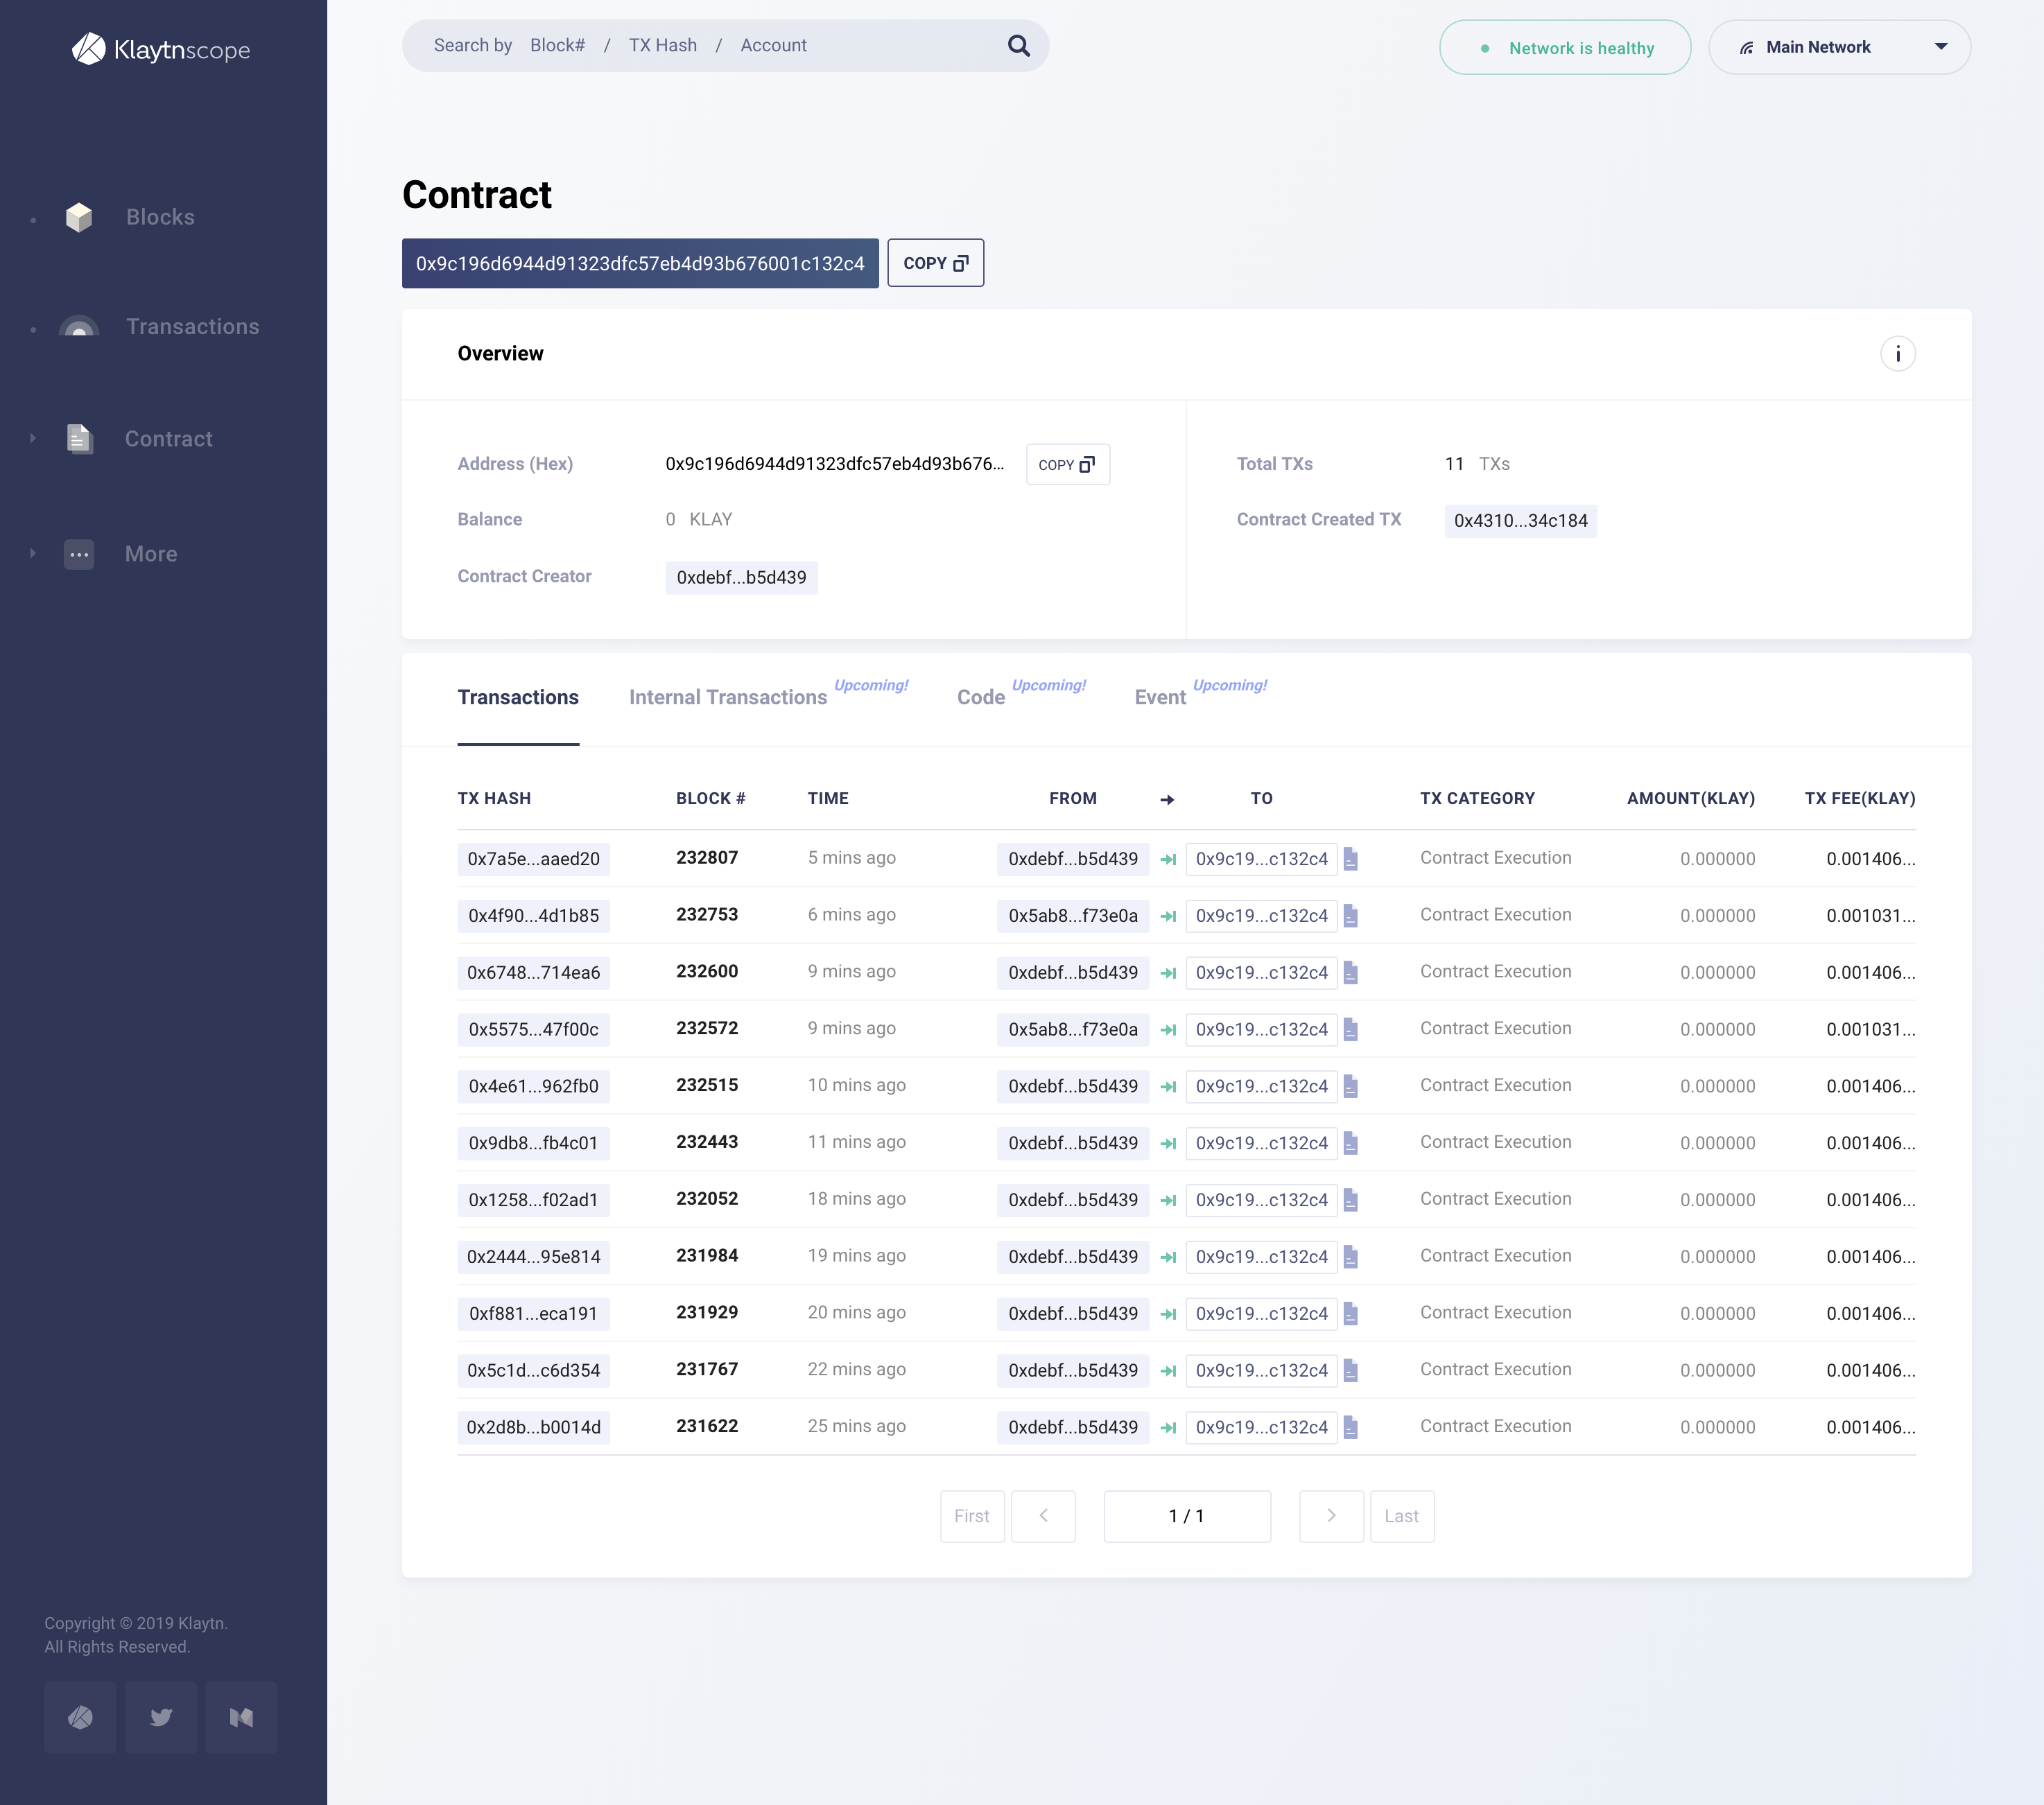Open the Twitter link in sidebar footer
The height and width of the screenshot is (1805, 2044).
click(x=160, y=1717)
